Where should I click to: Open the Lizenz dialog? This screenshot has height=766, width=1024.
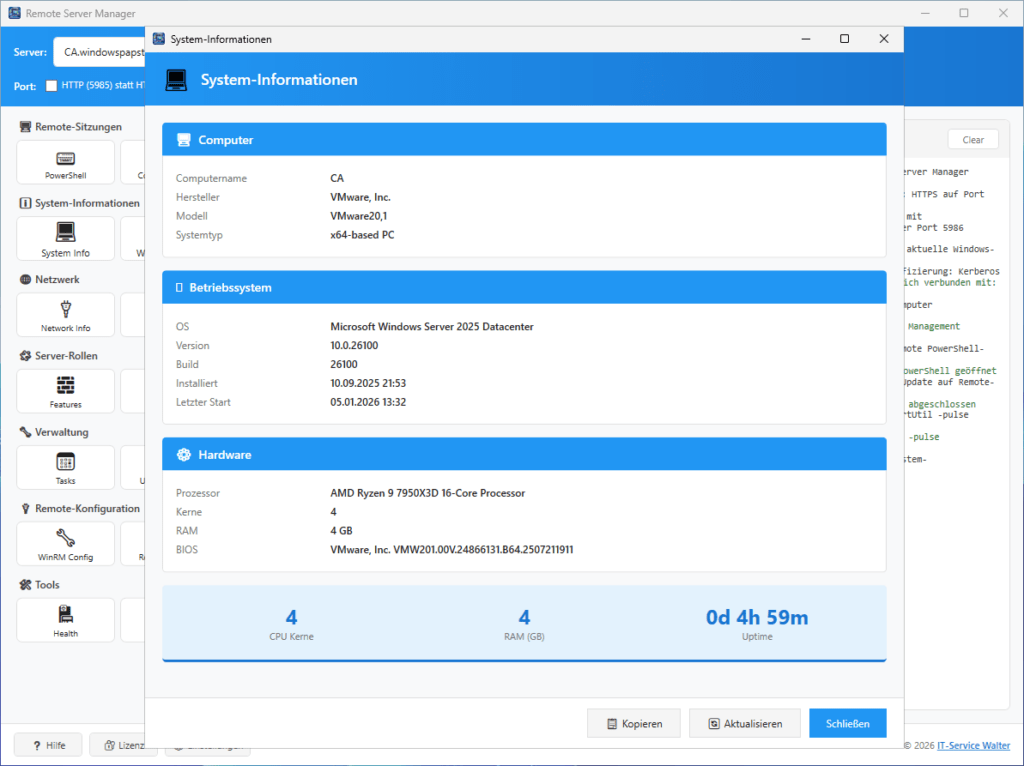(122, 744)
